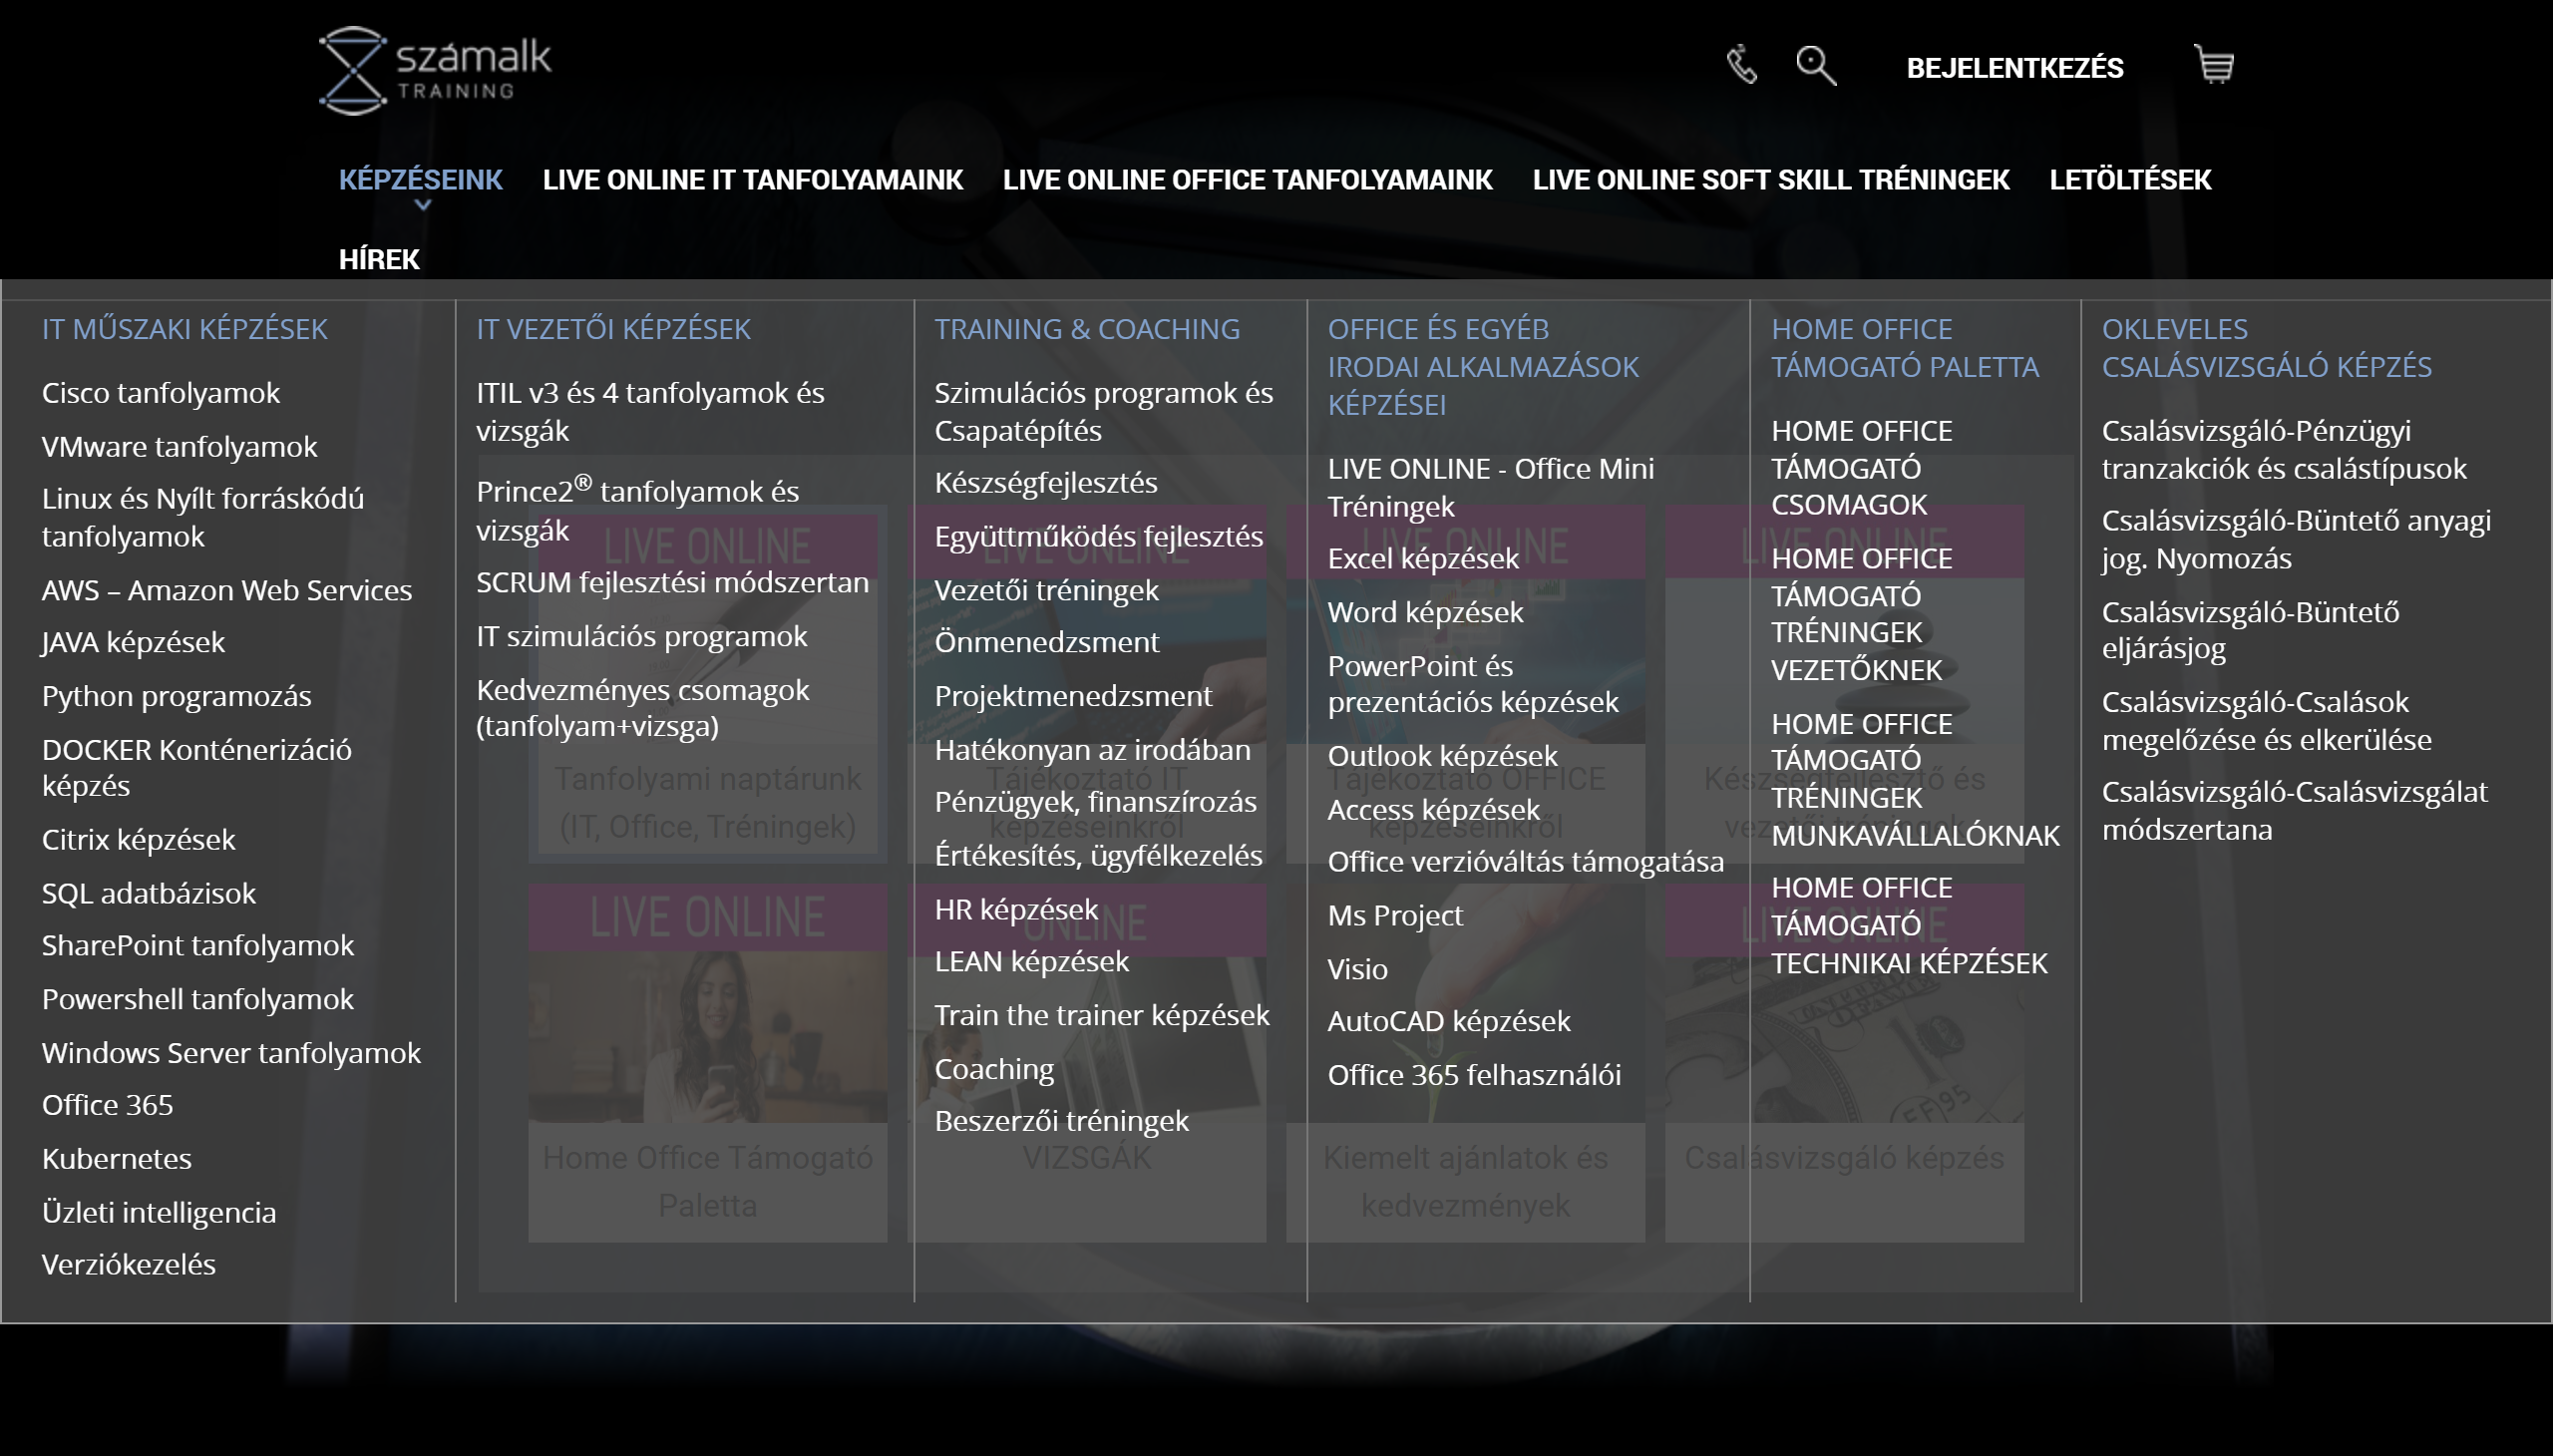Open Szimulációs programok és Csapatépítés
Viewport: 2553px width, 1456px height.
(x=1104, y=412)
